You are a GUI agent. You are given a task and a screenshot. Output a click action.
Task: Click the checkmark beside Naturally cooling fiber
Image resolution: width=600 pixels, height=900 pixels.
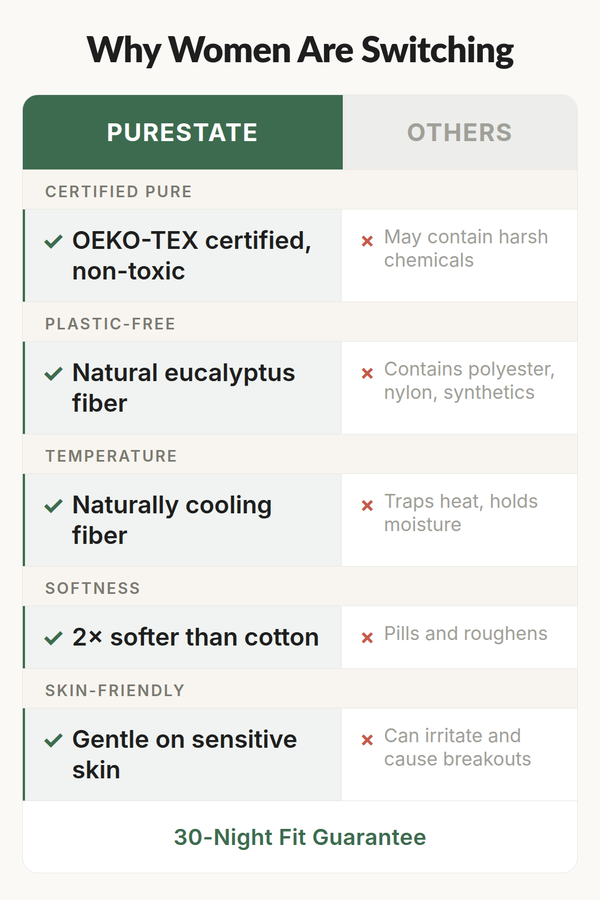pyautogui.click(x=54, y=505)
